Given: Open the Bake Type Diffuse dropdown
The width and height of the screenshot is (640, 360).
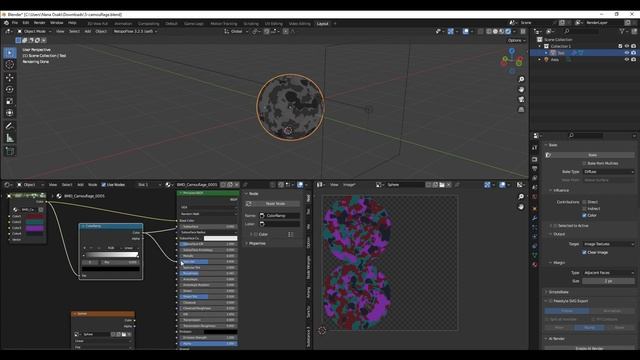Looking at the screenshot, I should [608, 172].
